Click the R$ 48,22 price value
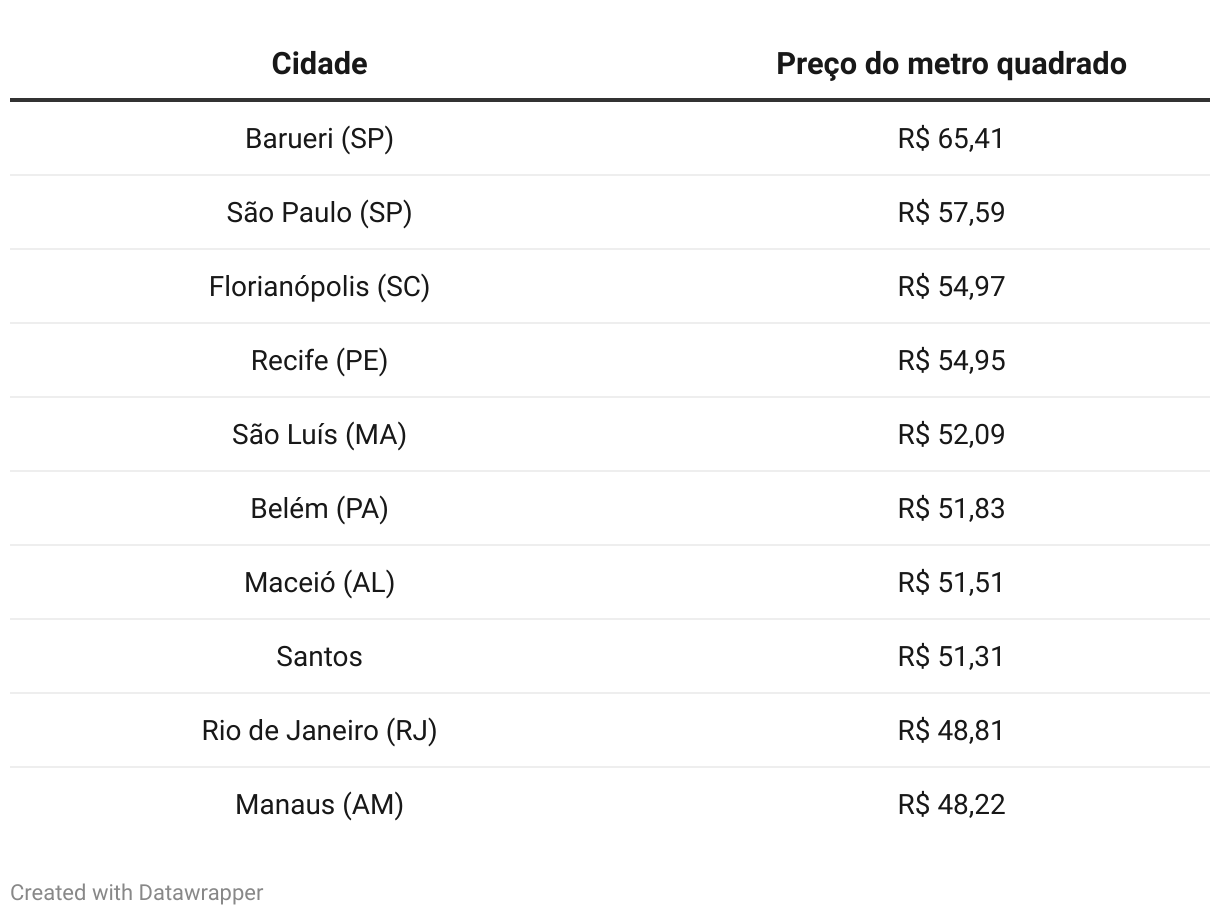 coord(951,804)
